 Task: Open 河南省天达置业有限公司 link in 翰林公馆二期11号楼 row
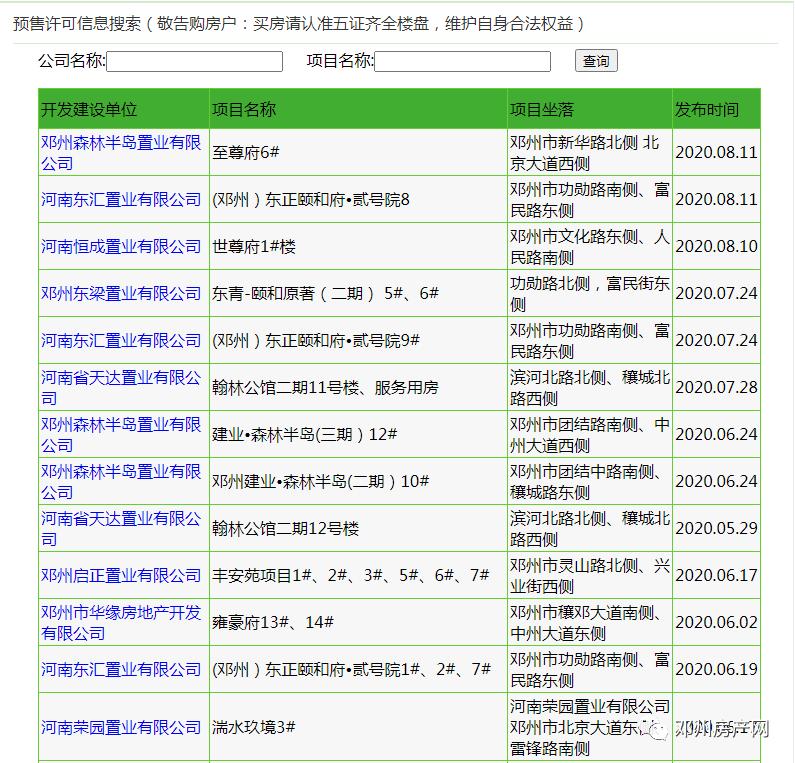[121, 387]
